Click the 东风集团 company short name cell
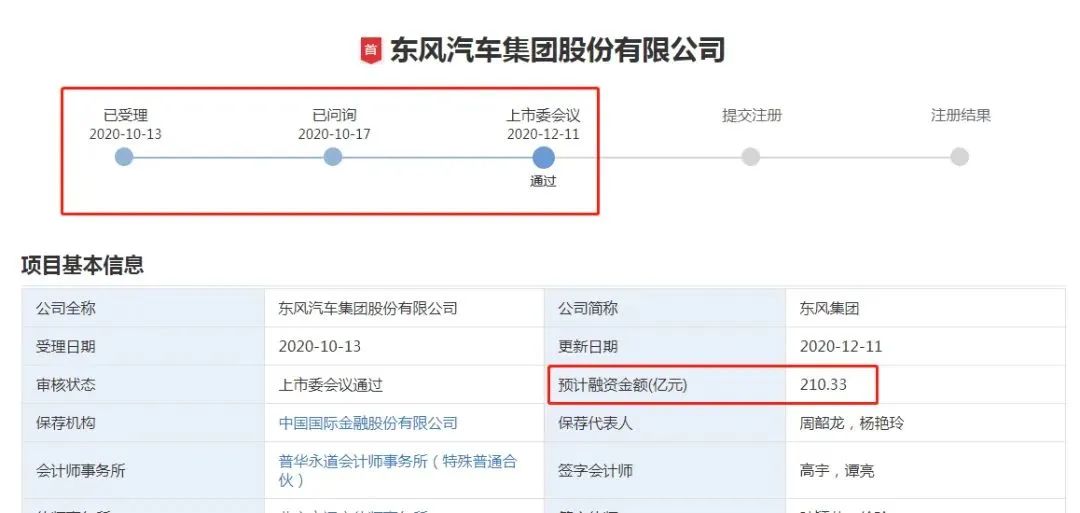 pyautogui.click(x=925, y=308)
